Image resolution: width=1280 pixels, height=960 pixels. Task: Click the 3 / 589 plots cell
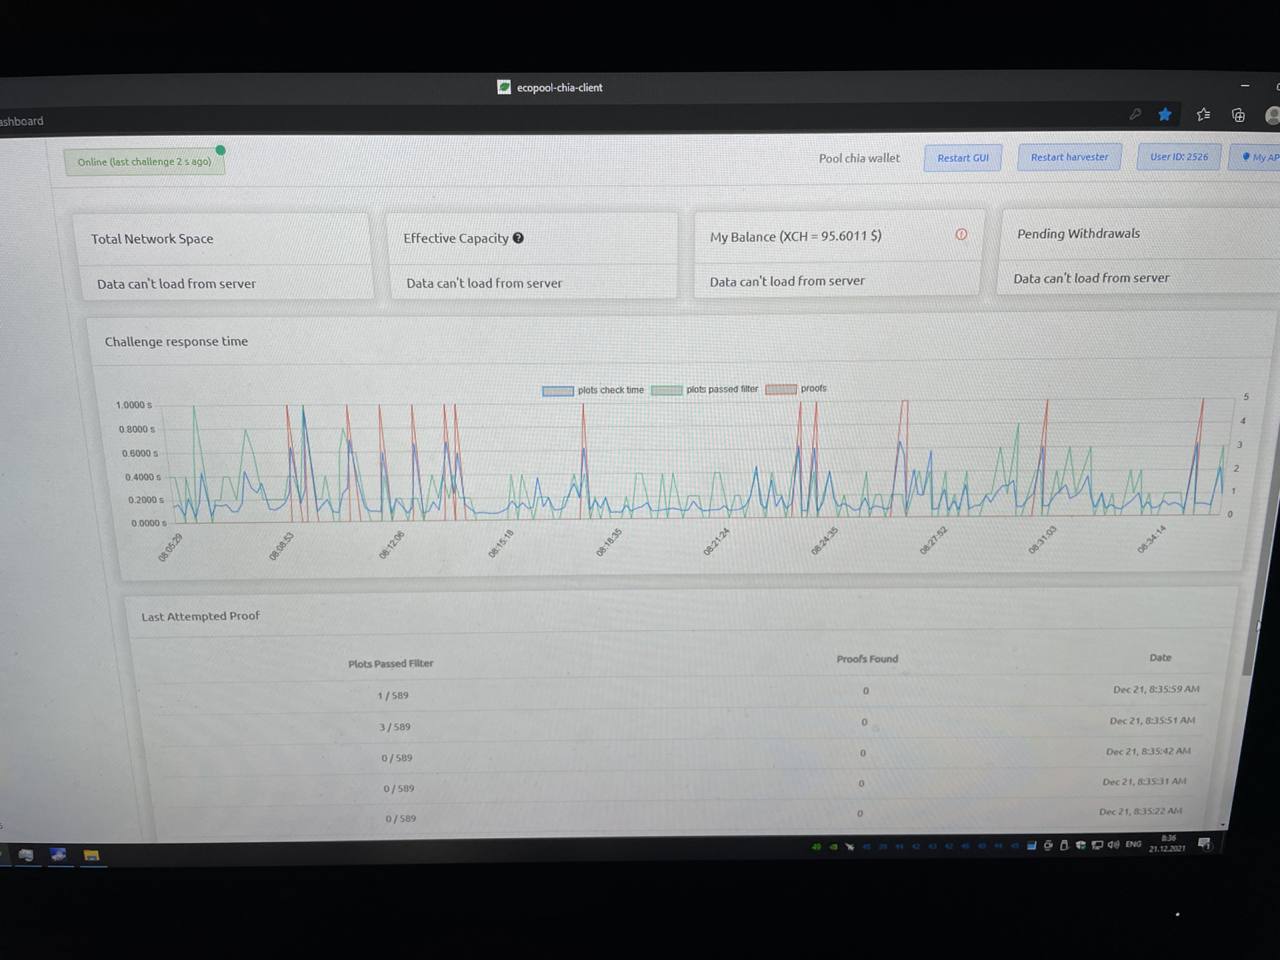pyautogui.click(x=395, y=727)
